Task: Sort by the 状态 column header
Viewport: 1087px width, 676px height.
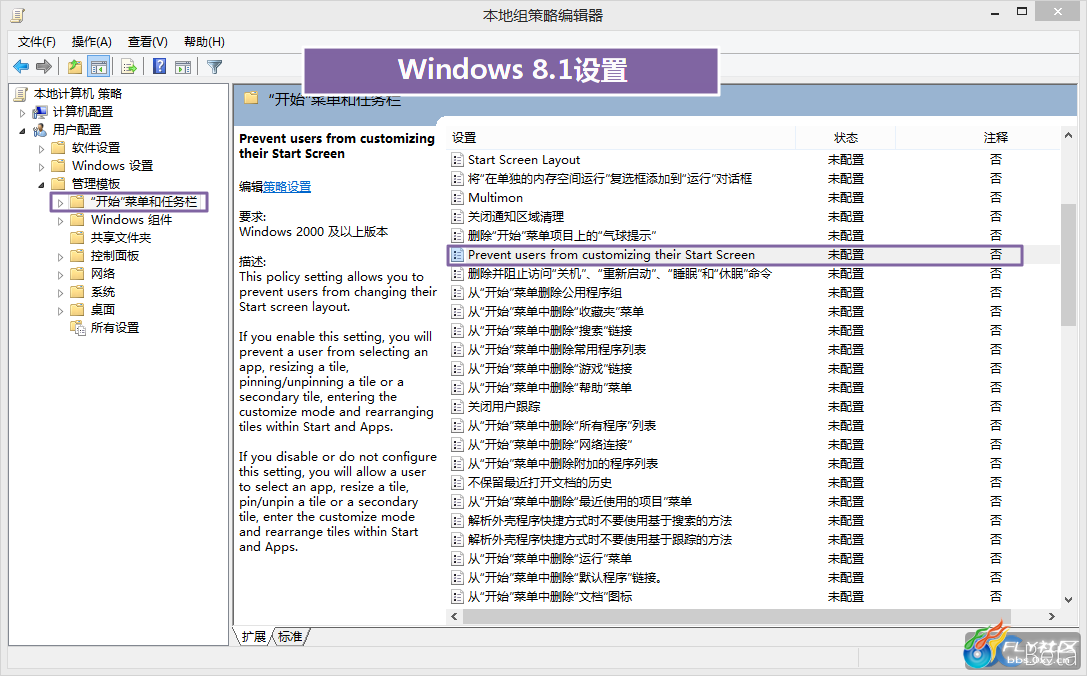Action: tap(845, 137)
